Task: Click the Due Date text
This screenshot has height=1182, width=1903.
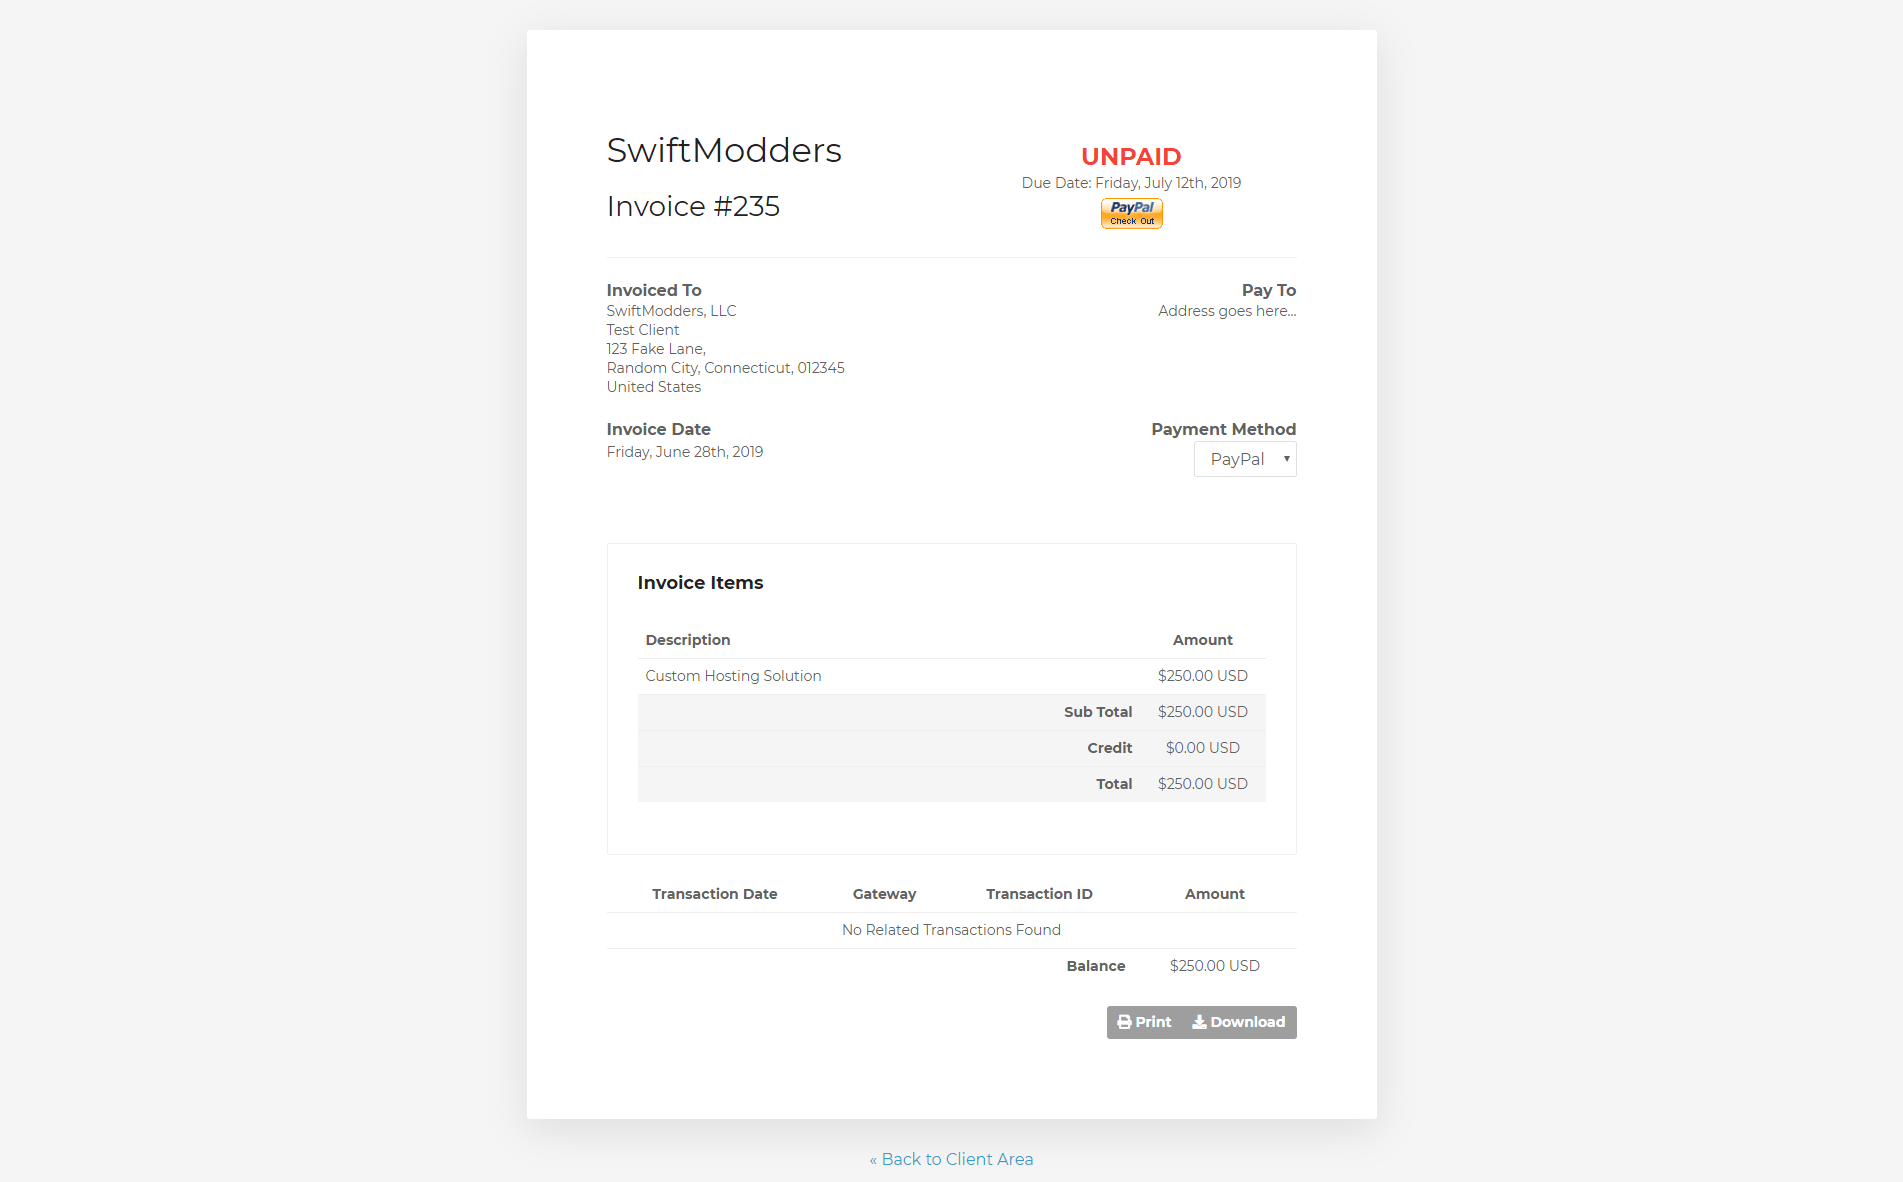Action: (x=1131, y=183)
